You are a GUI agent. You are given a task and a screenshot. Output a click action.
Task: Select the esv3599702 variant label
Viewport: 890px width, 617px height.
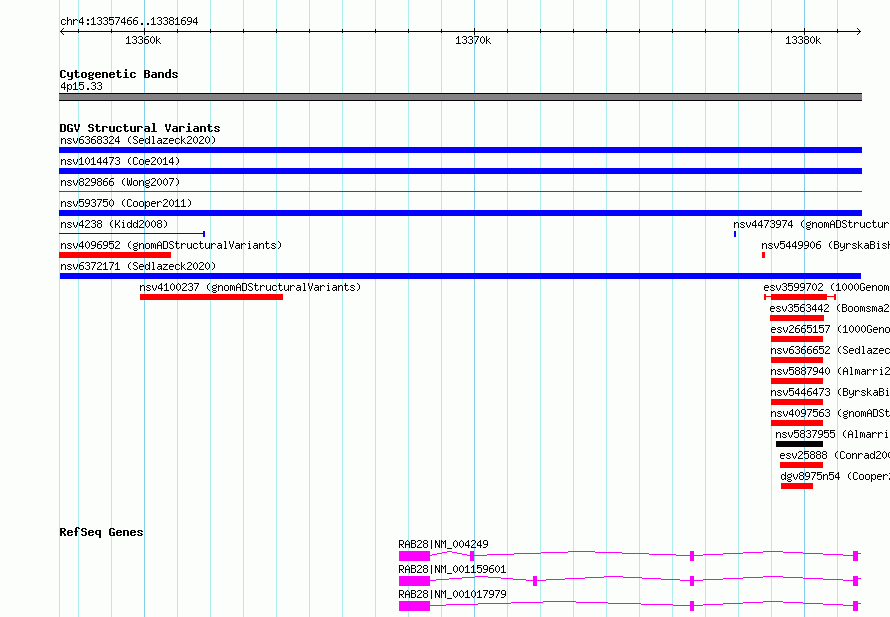pyautogui.click(x=826, y=287)
